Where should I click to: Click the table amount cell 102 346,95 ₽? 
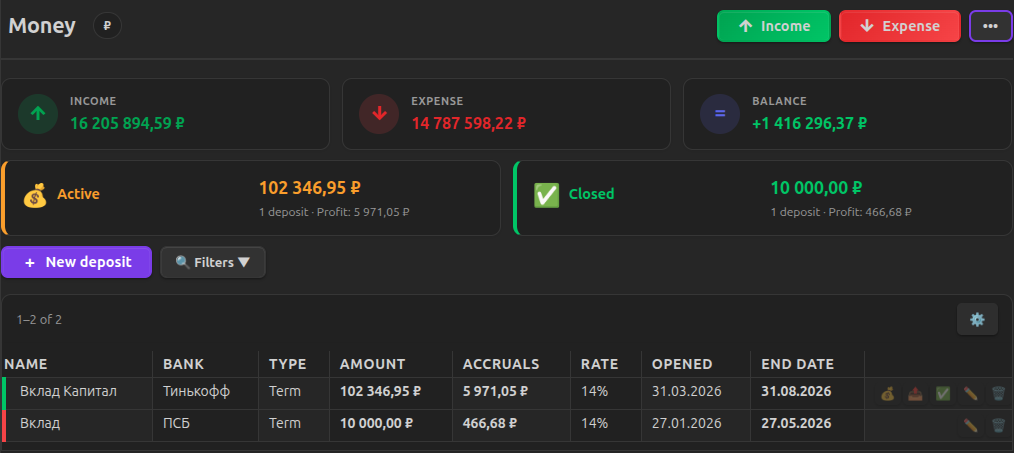point(381,392)
